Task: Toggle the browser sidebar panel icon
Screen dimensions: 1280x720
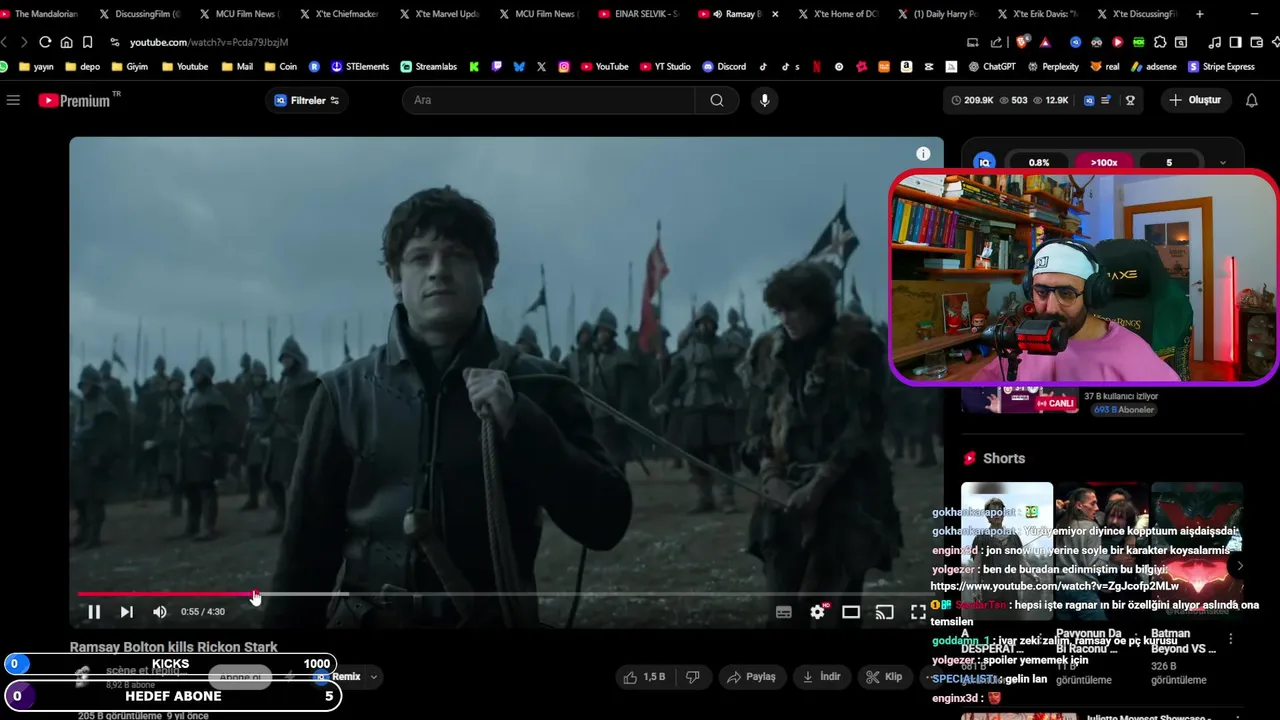Action: pos(1235,42)
